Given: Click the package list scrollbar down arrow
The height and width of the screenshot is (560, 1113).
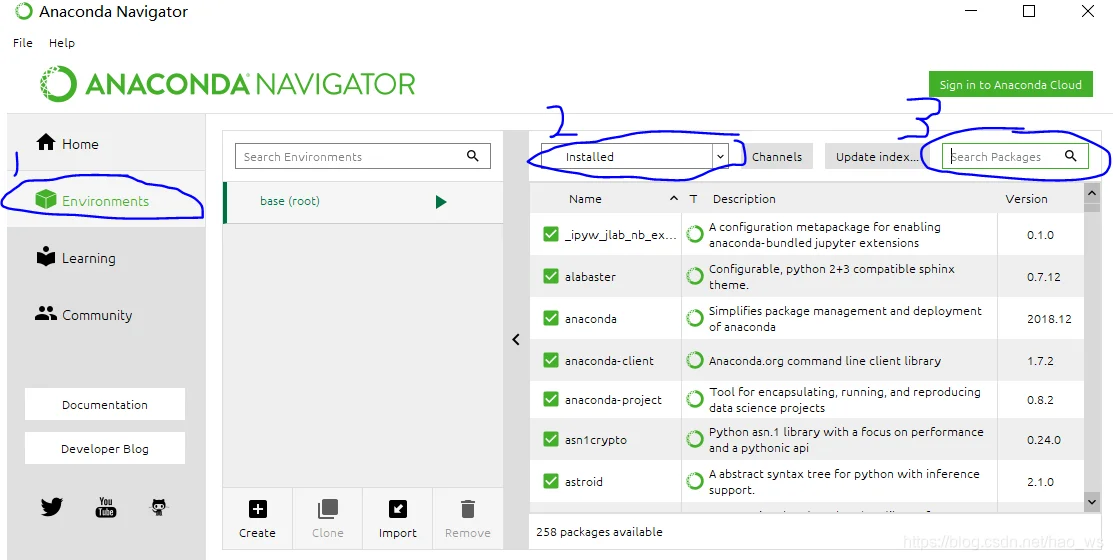Looking at the screenshot, I should (x=1092, y=502).
